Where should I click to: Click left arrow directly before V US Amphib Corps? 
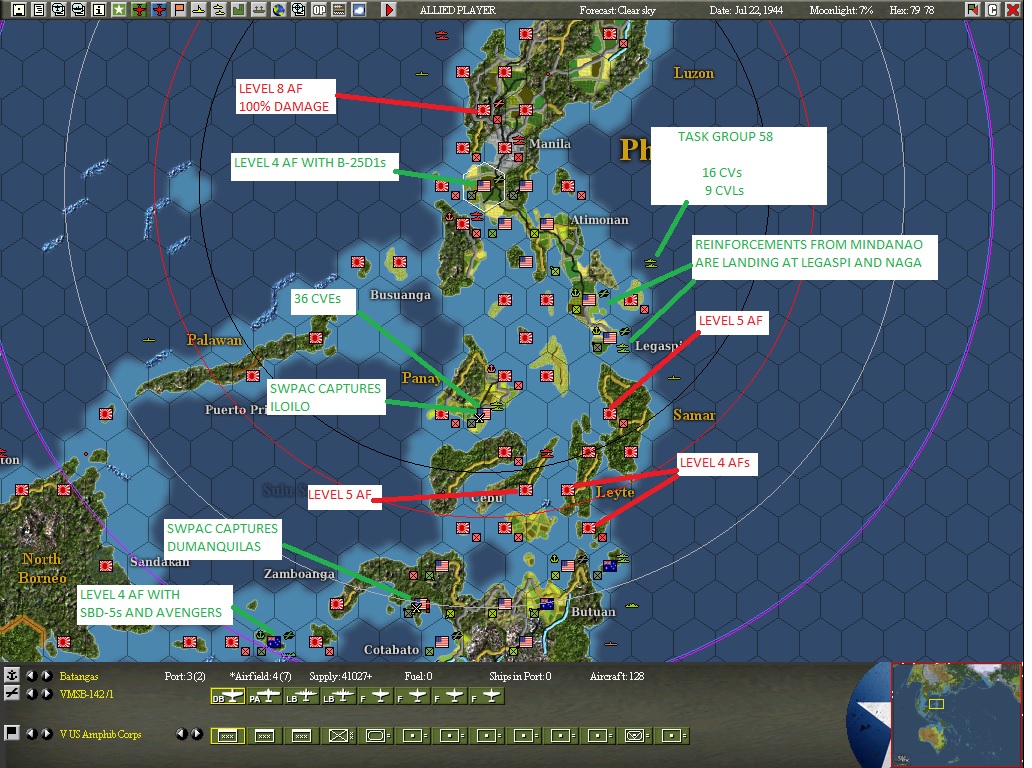click(x=30, y=734)
